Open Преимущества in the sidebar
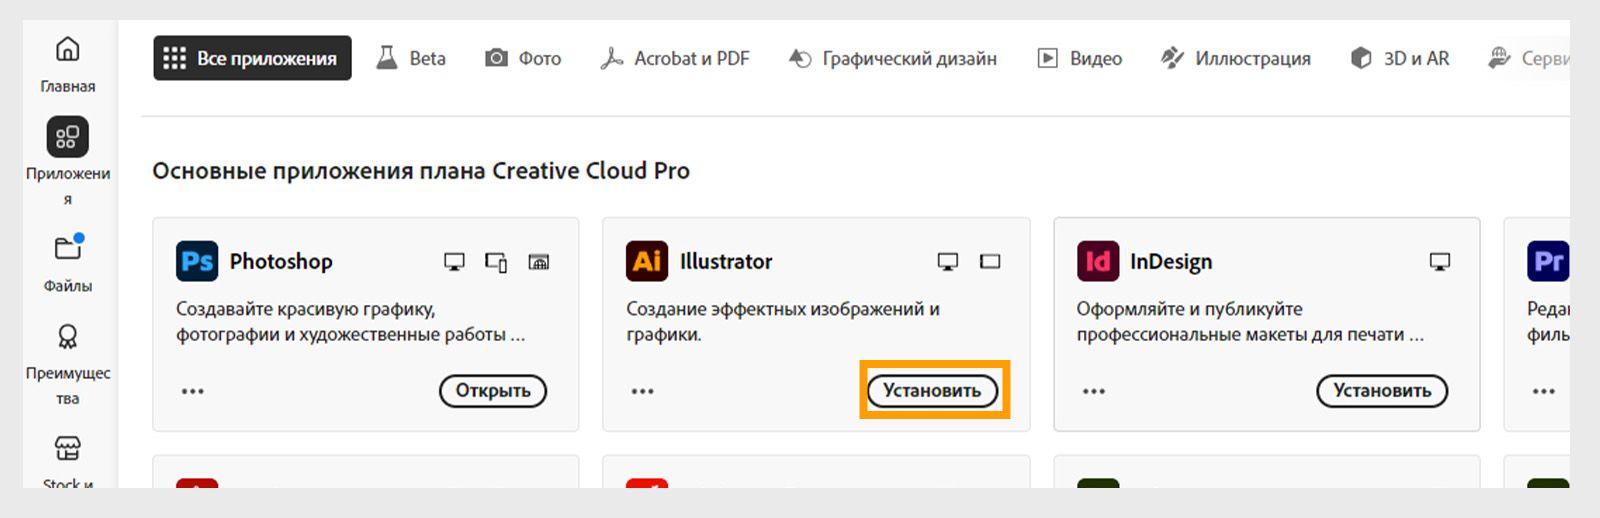The height and width of the screenshot is (518, 1600). [67, 365]
